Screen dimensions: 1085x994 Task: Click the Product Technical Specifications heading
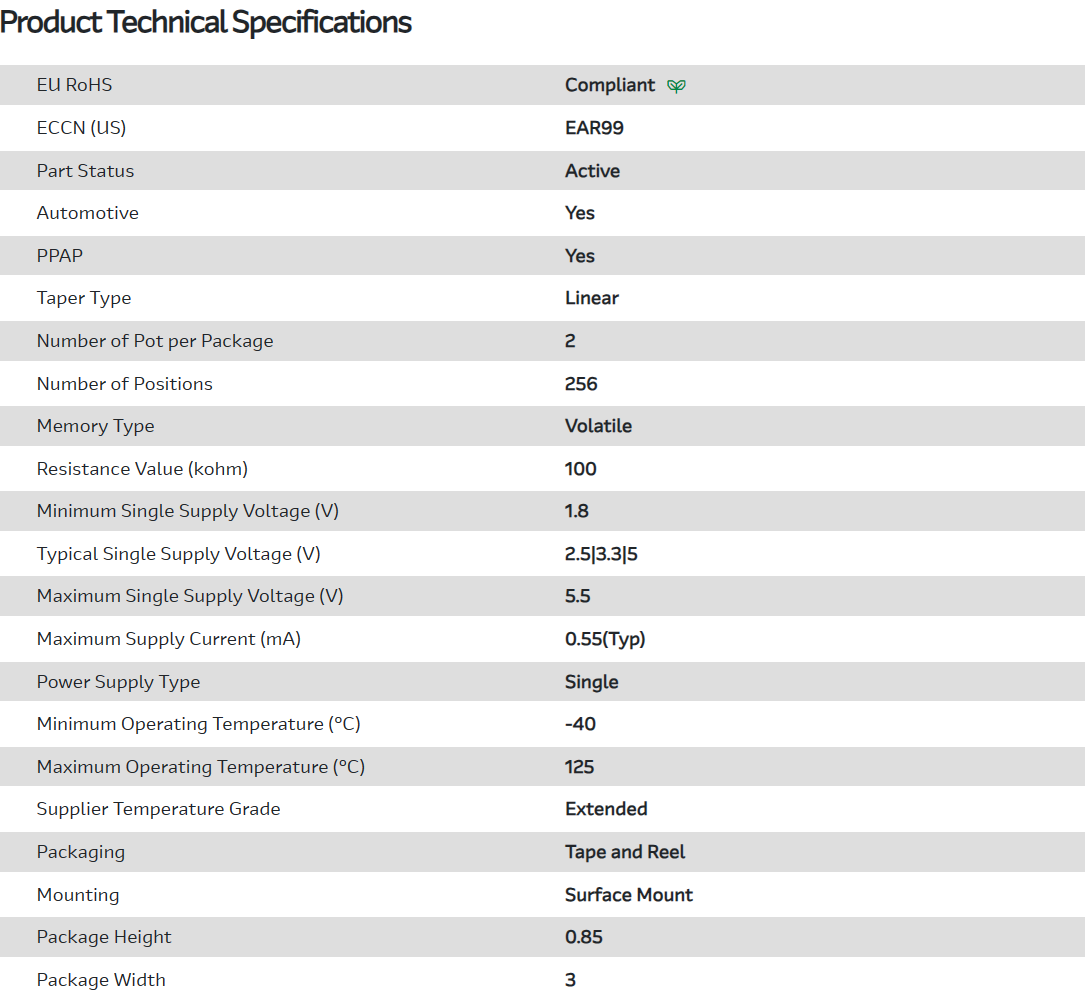coord(206,22)
